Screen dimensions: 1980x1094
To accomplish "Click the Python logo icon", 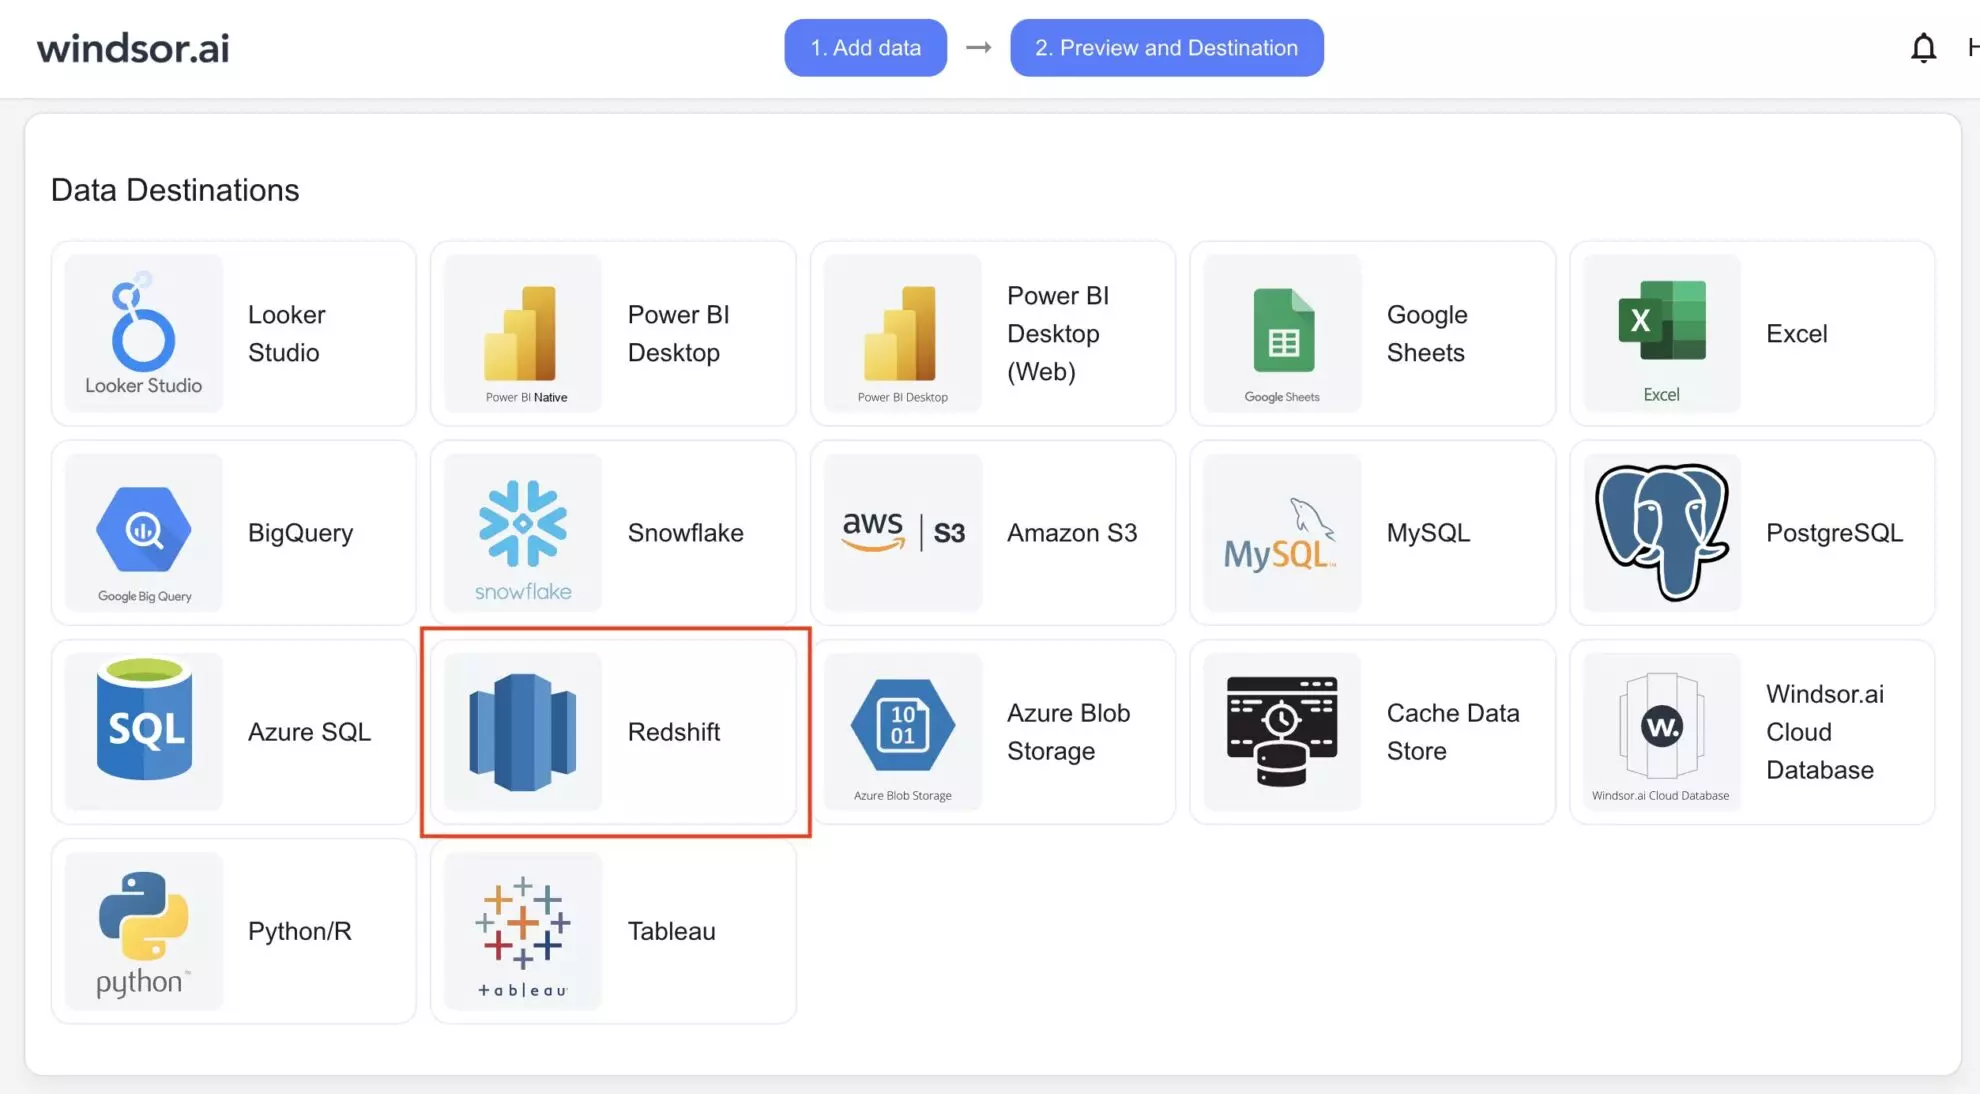I will 143,931.
